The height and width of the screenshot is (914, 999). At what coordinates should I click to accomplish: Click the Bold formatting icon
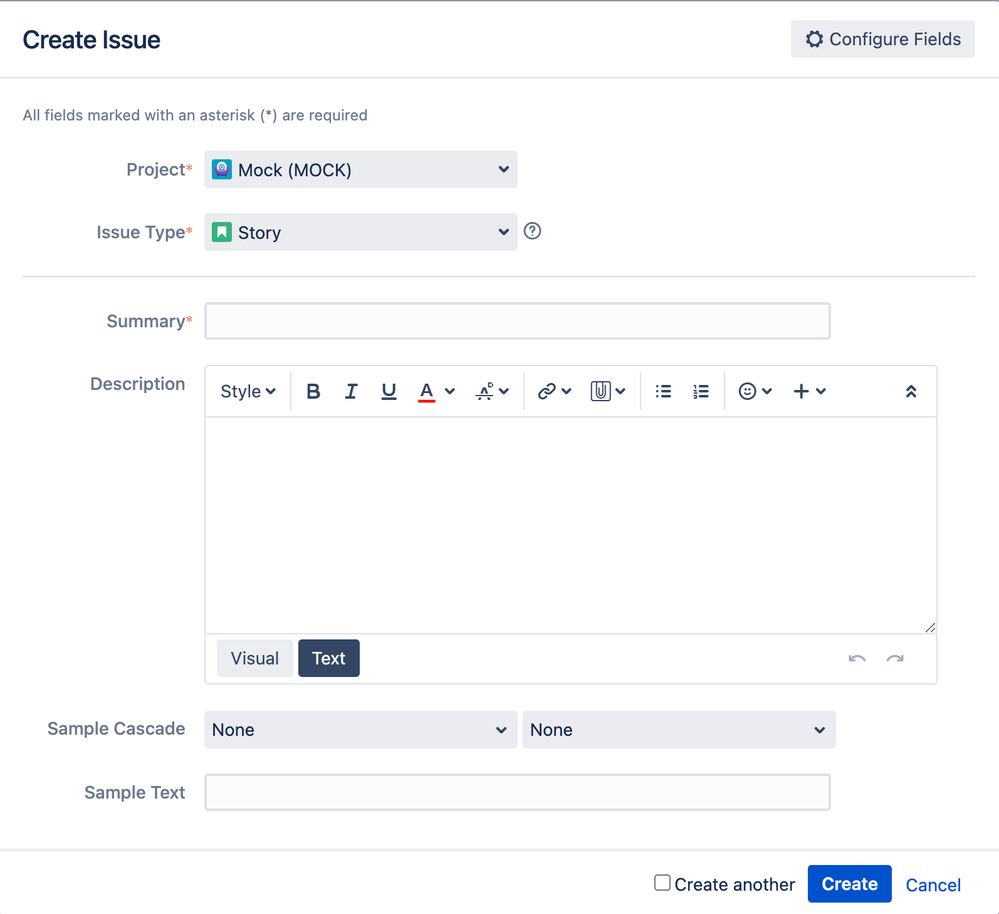313,391
